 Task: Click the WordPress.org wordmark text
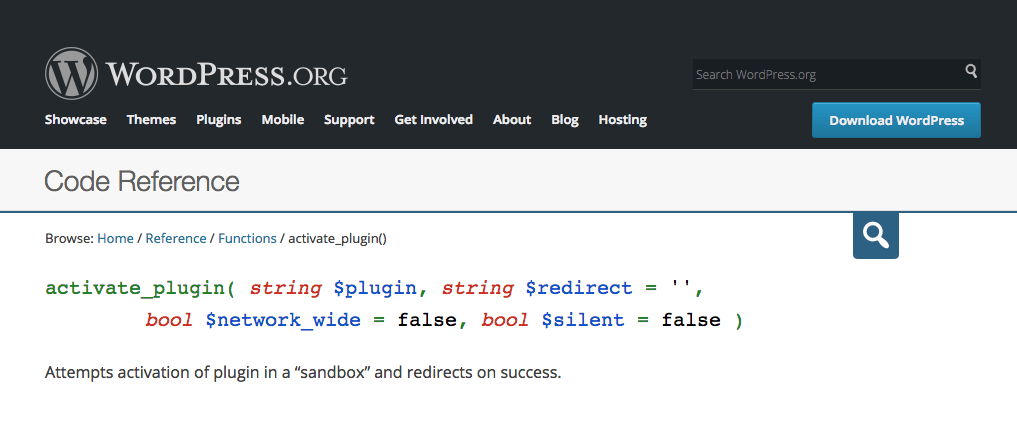coord(226,74)
